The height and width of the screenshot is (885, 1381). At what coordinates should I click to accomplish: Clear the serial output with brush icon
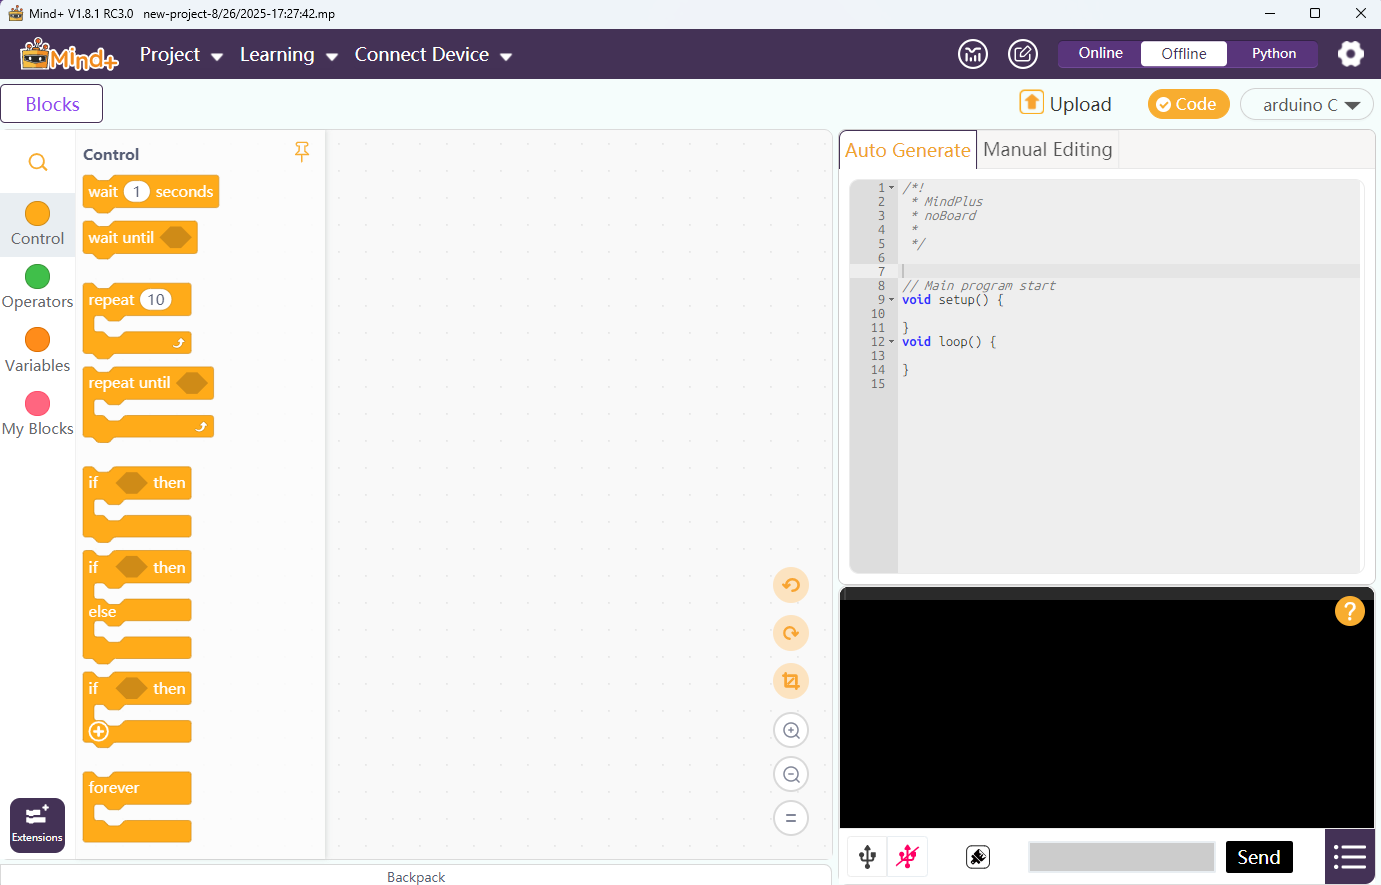click(x=977, y=857)
